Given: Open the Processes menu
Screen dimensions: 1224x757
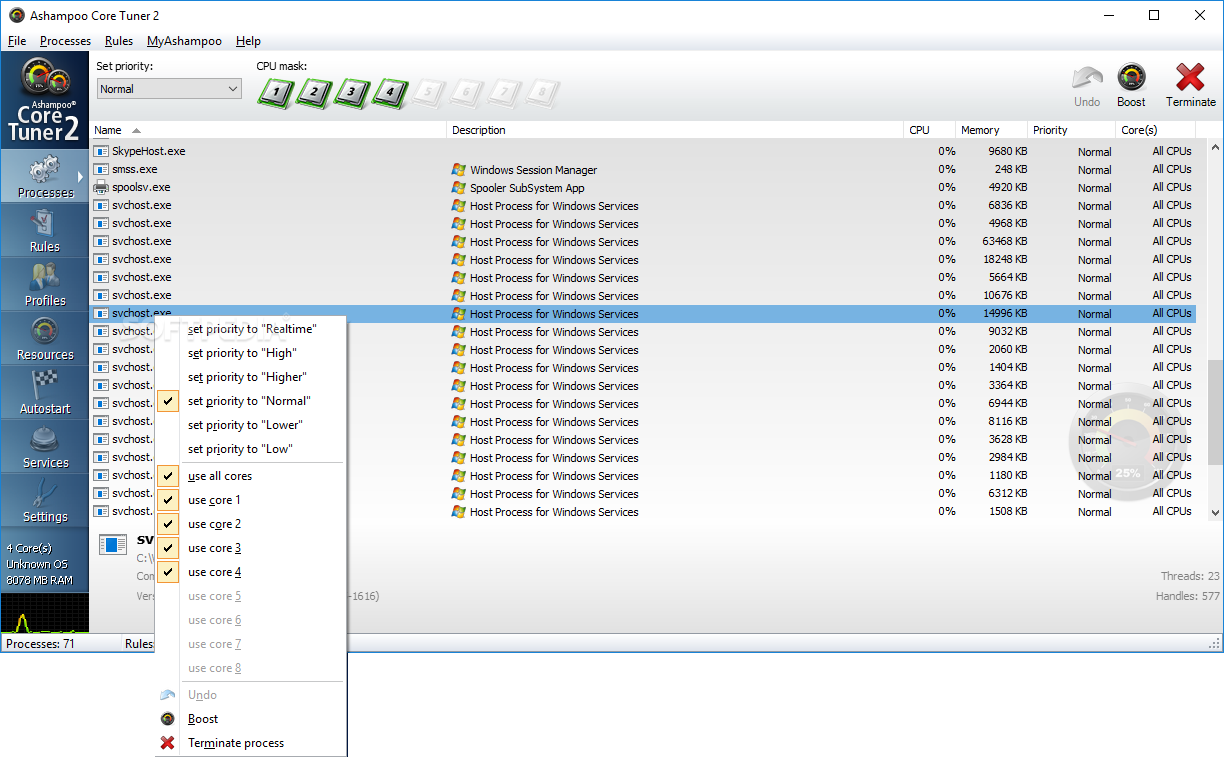Looking at the screenshot, I should tap(65, 41).
